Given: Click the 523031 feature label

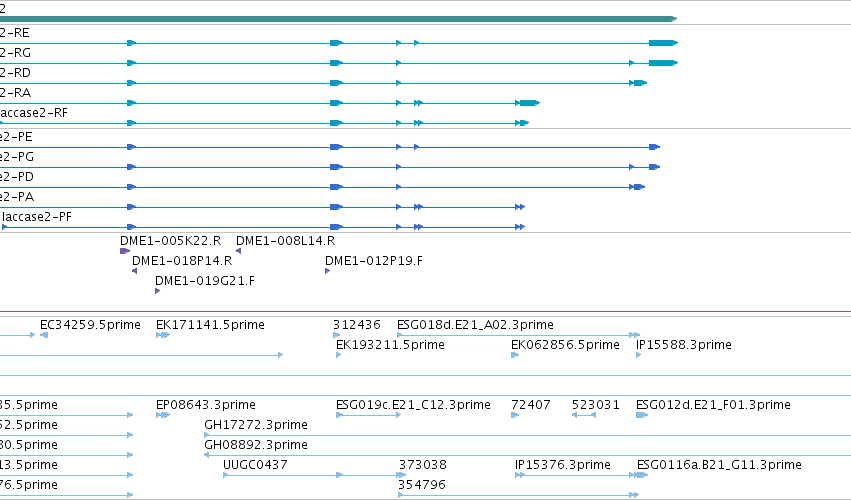Looking at the screenshot, I should tap(595, 405).
